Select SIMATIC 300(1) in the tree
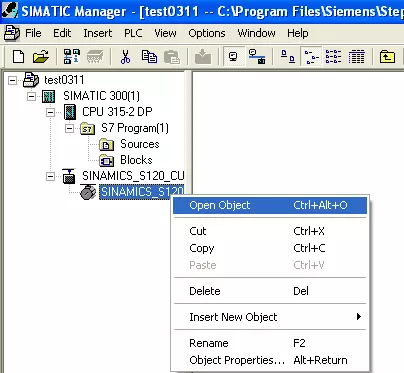 pyautogui.click(x=101, y=96)
